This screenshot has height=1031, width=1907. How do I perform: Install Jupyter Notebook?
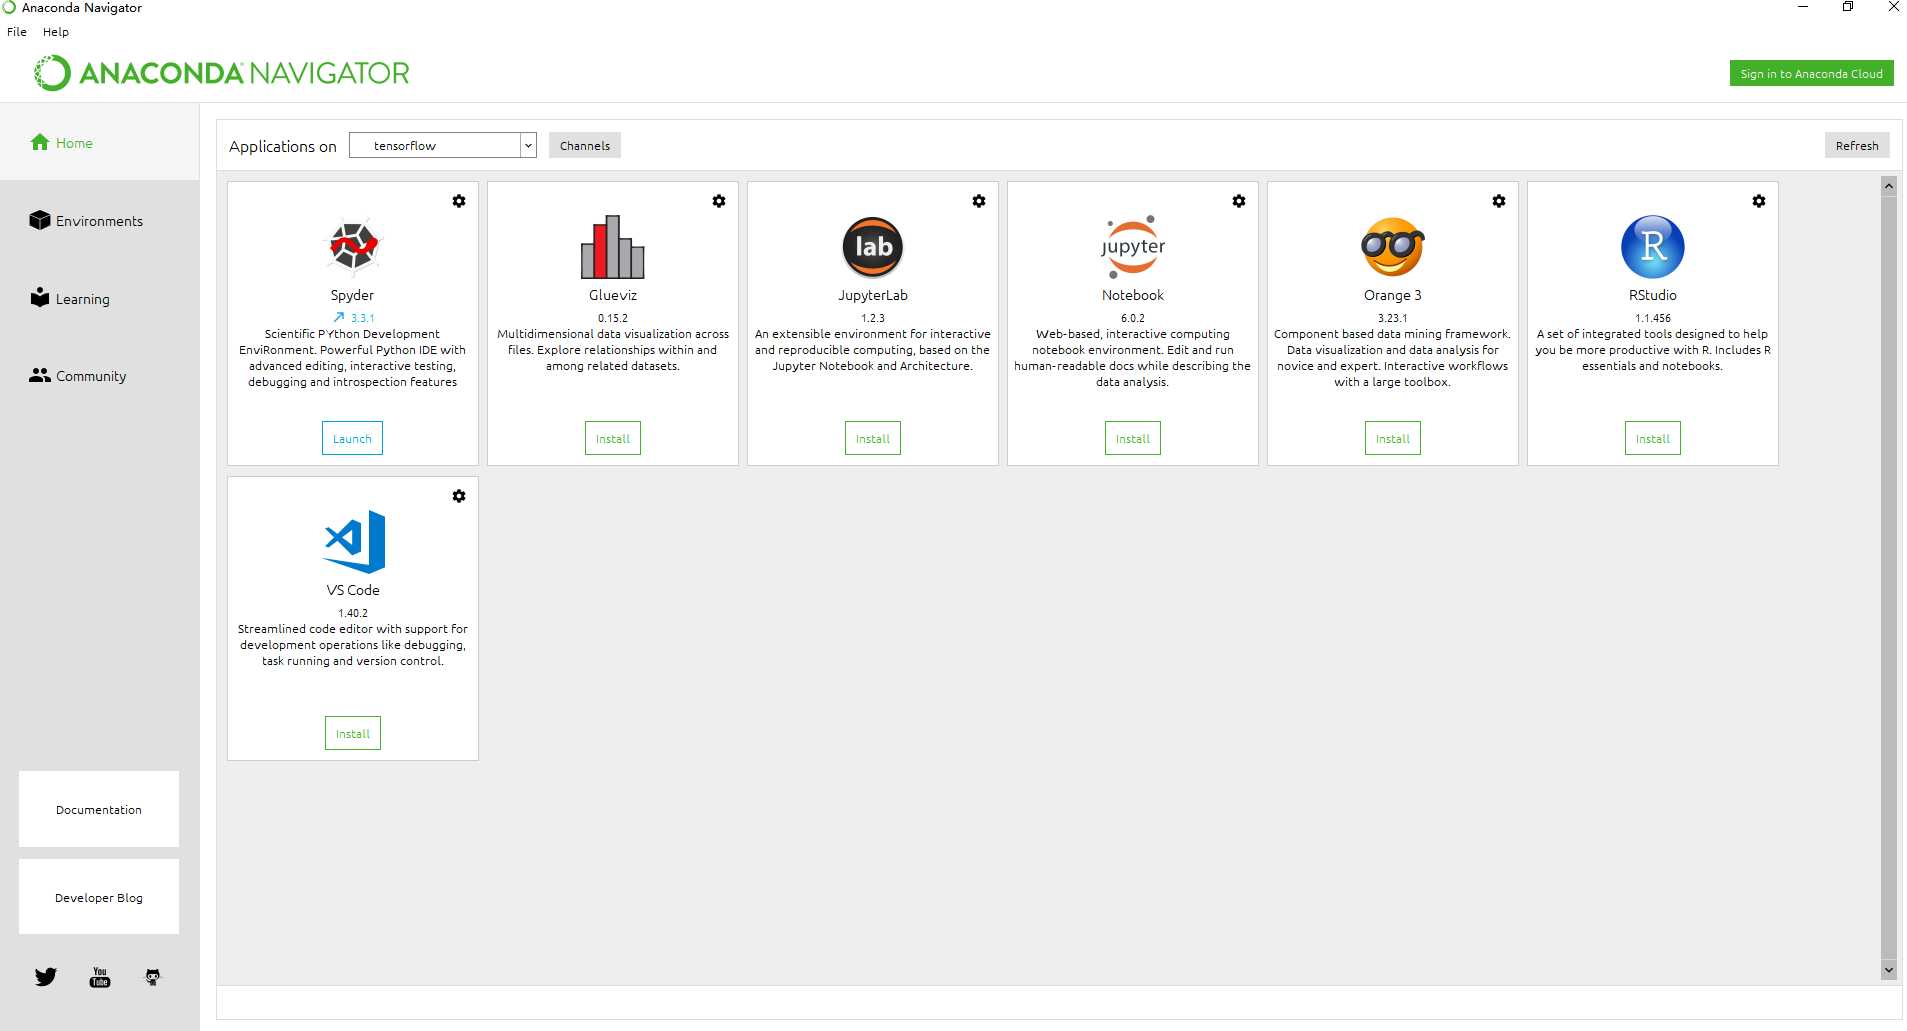(x=1133, y=438)
